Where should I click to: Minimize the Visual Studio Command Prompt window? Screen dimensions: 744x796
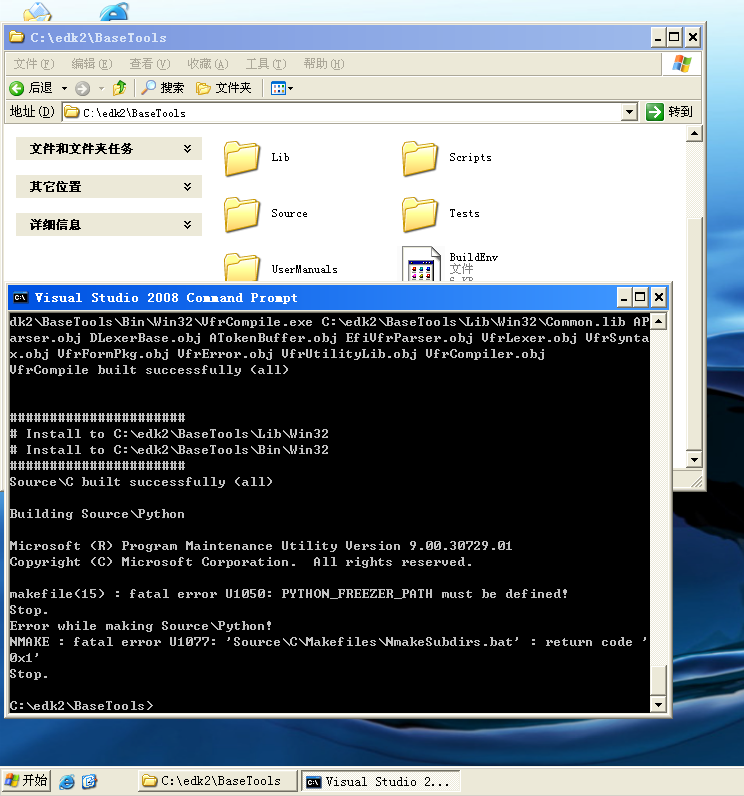(624, 297)
